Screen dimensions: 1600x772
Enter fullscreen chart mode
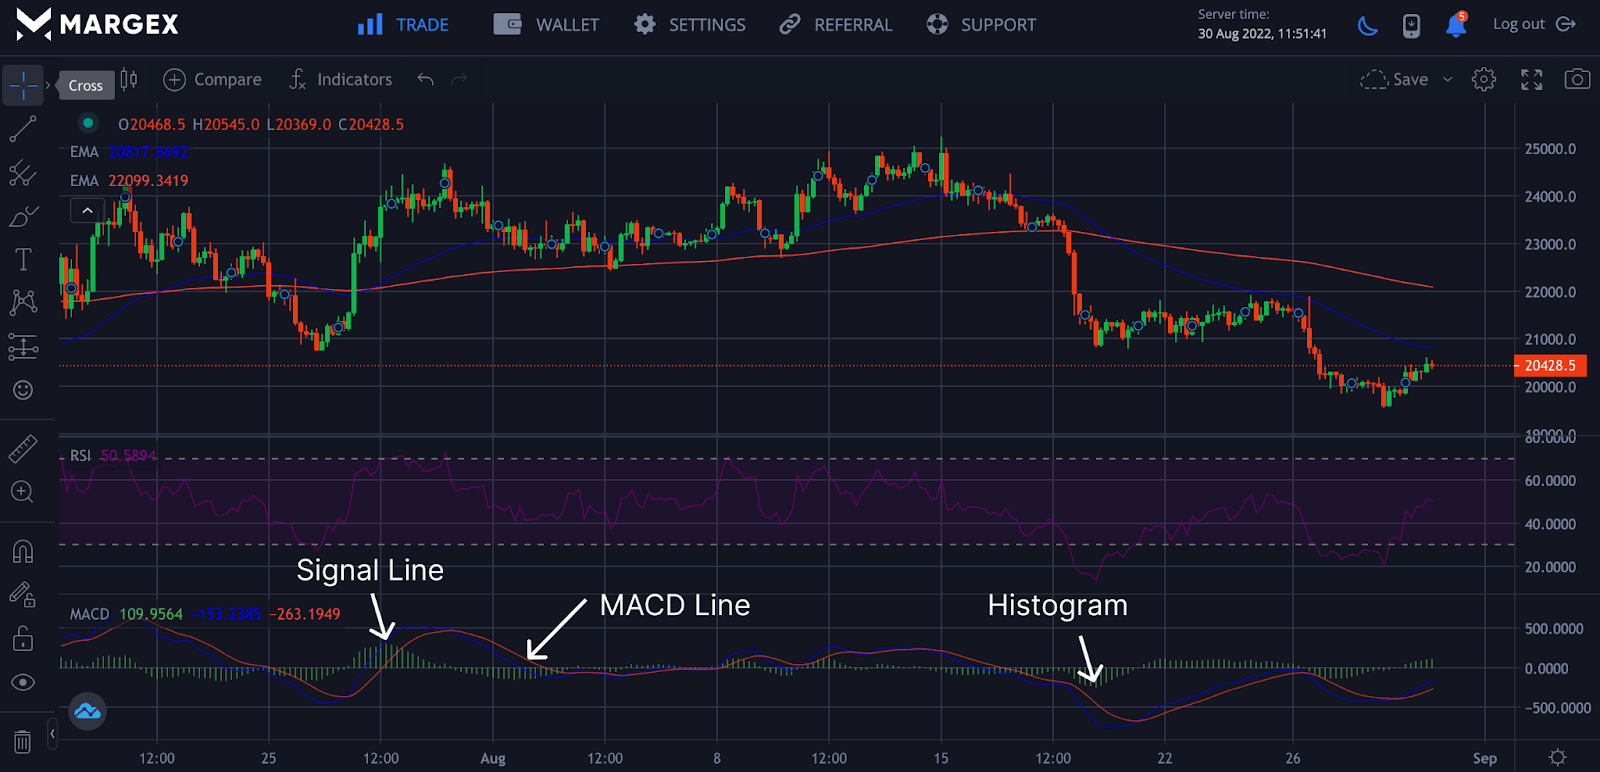click(x=1531, y=79)
